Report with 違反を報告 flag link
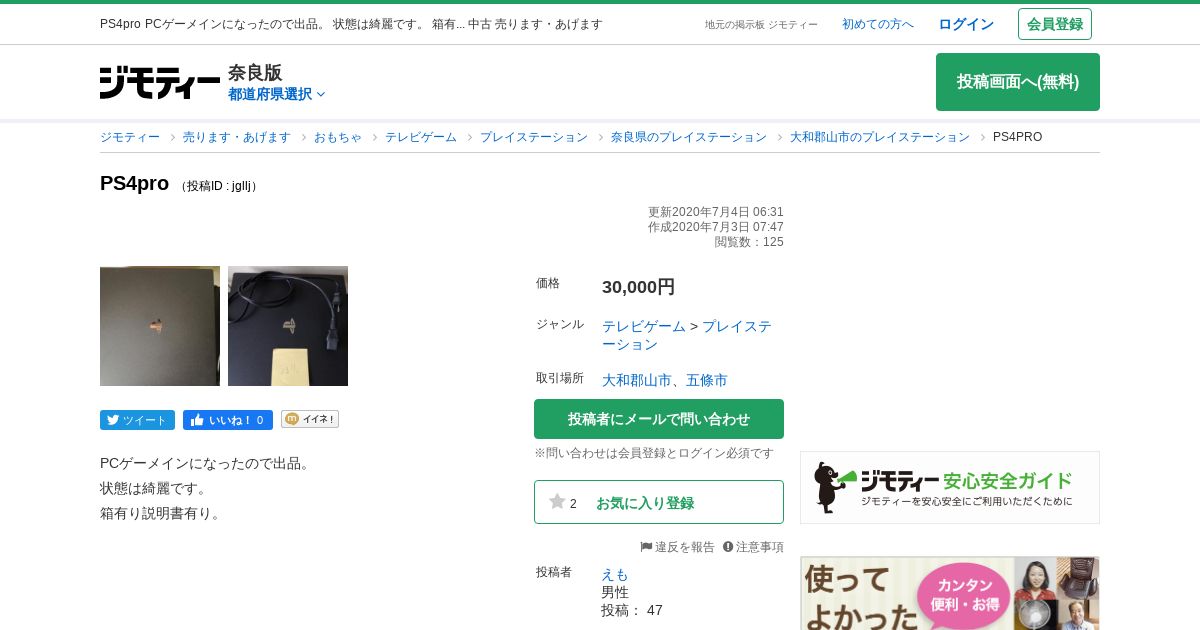 click(678, 547)
